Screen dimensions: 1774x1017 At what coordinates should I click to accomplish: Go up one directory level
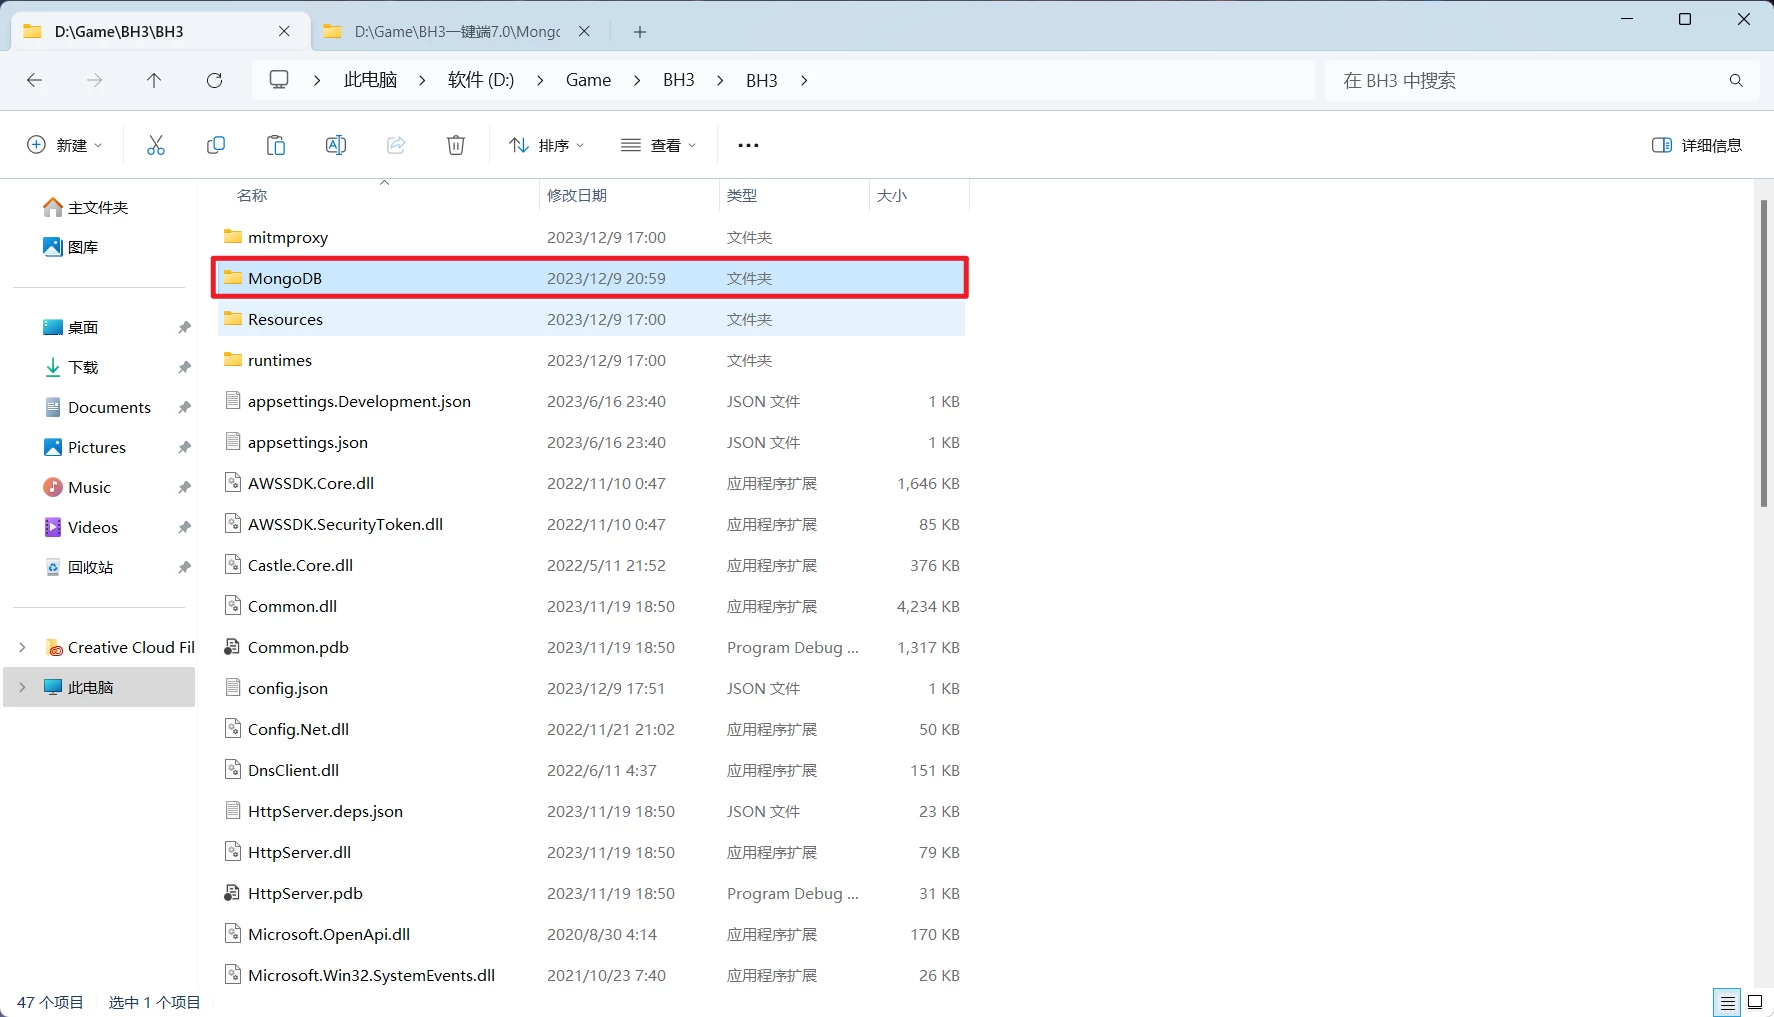pyautogui.click(x=154, y=80)
